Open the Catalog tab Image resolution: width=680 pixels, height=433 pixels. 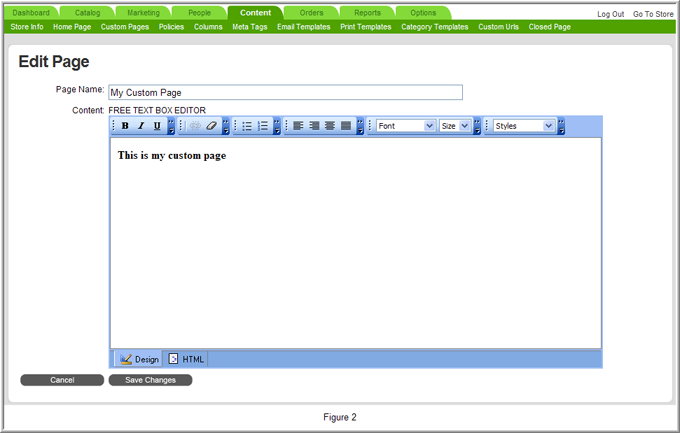(x=87, y=13)
